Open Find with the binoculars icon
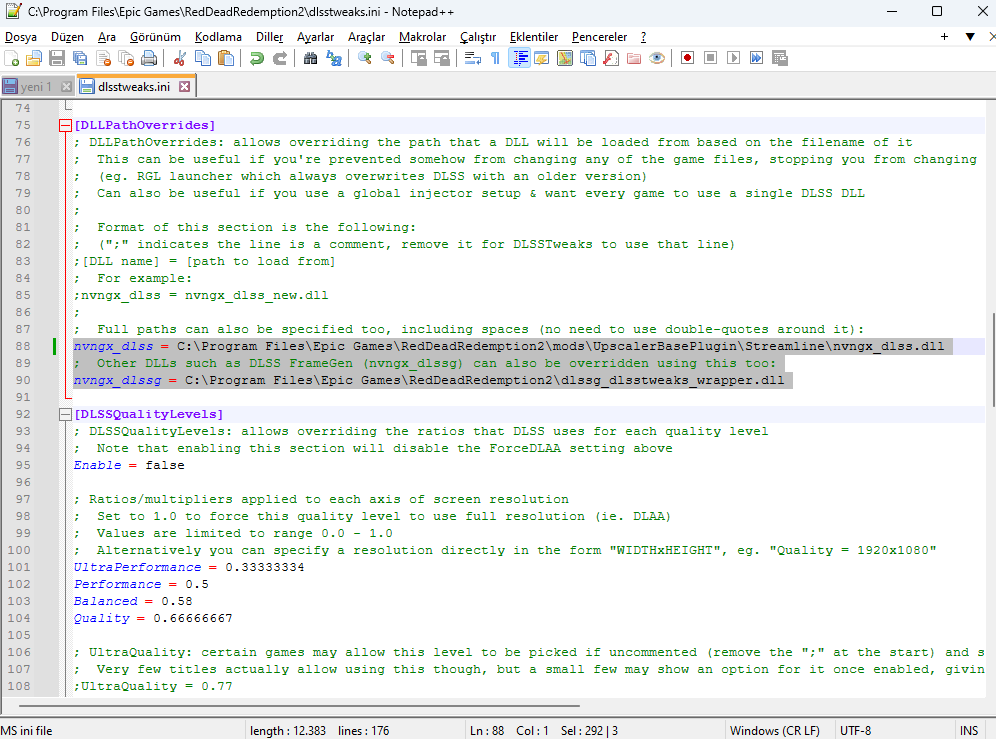 click(311, 58)
